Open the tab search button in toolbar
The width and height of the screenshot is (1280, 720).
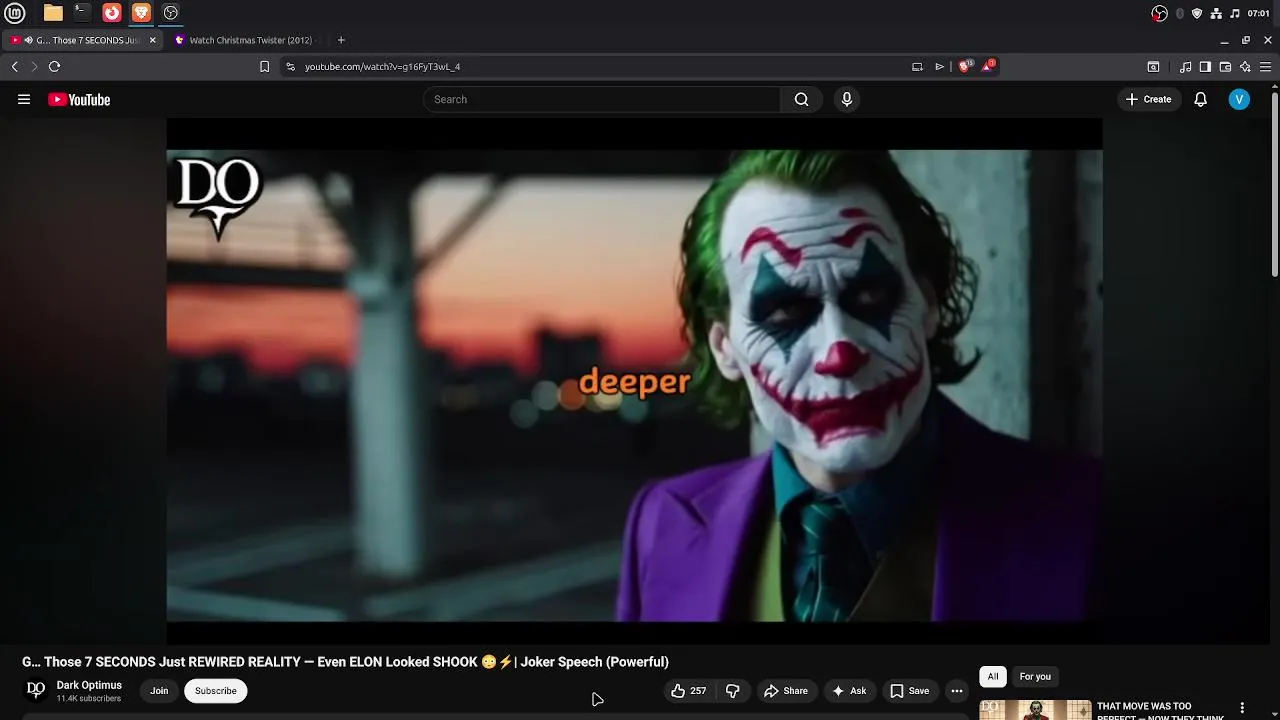click(x=1153, y=66)
